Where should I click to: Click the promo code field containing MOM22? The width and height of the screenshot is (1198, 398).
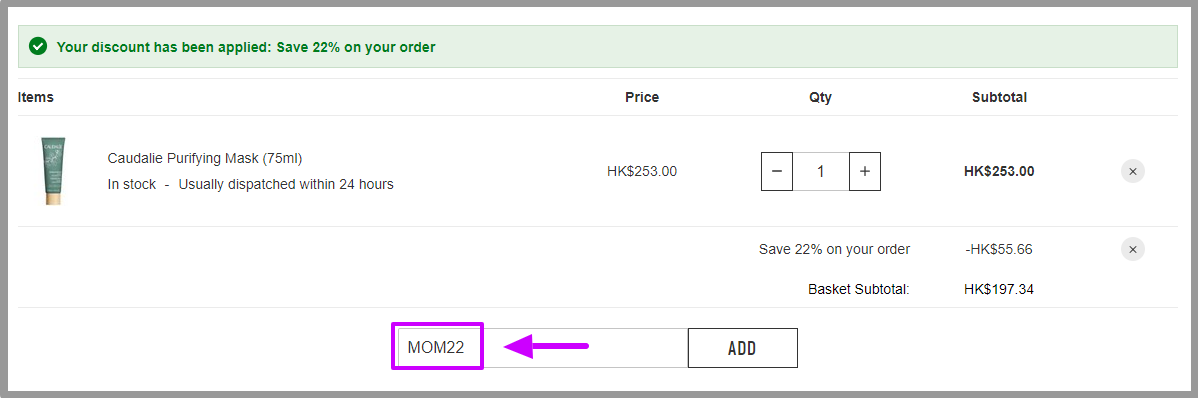tap(542, 348)
